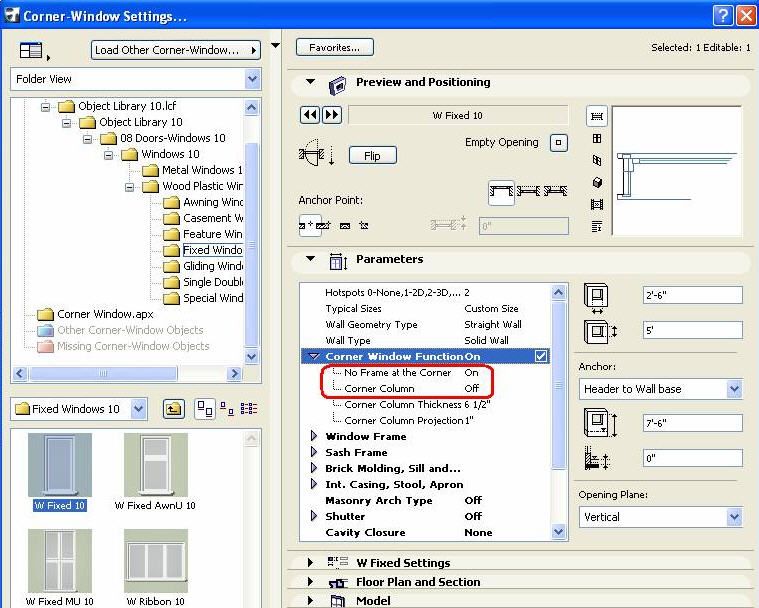This screenshot has height=608, width=759.
Task: Expand the Sash Frame parameter group
Action: tap(313, 452)
